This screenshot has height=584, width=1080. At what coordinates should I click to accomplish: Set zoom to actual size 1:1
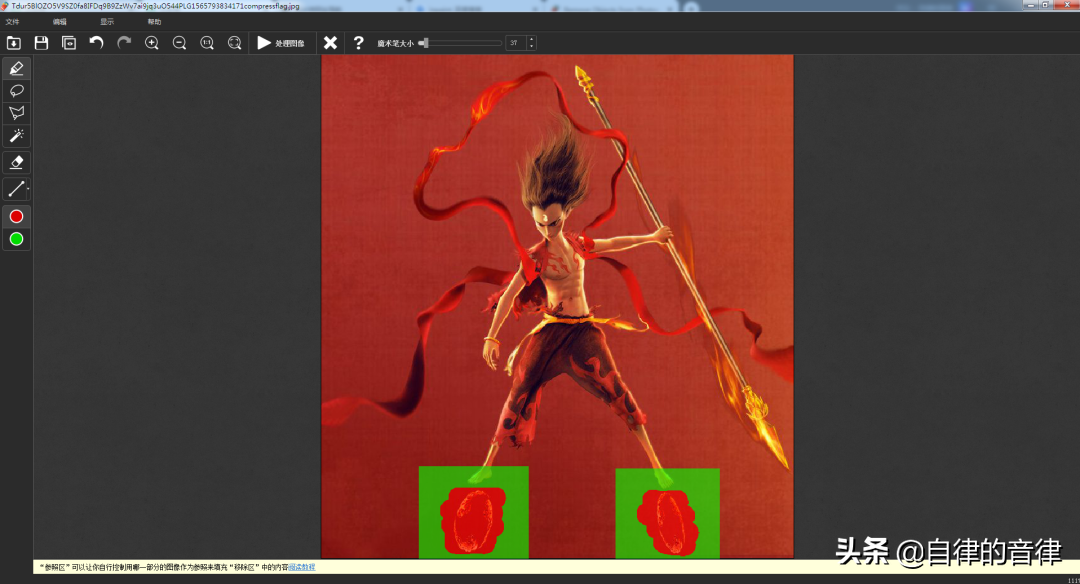[207, 43]
